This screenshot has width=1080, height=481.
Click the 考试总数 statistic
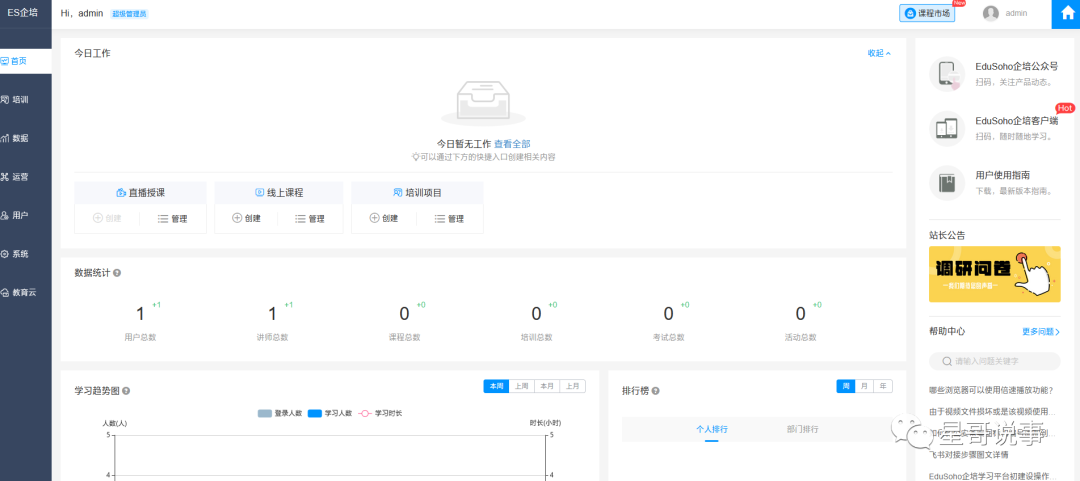click(668, 322)
